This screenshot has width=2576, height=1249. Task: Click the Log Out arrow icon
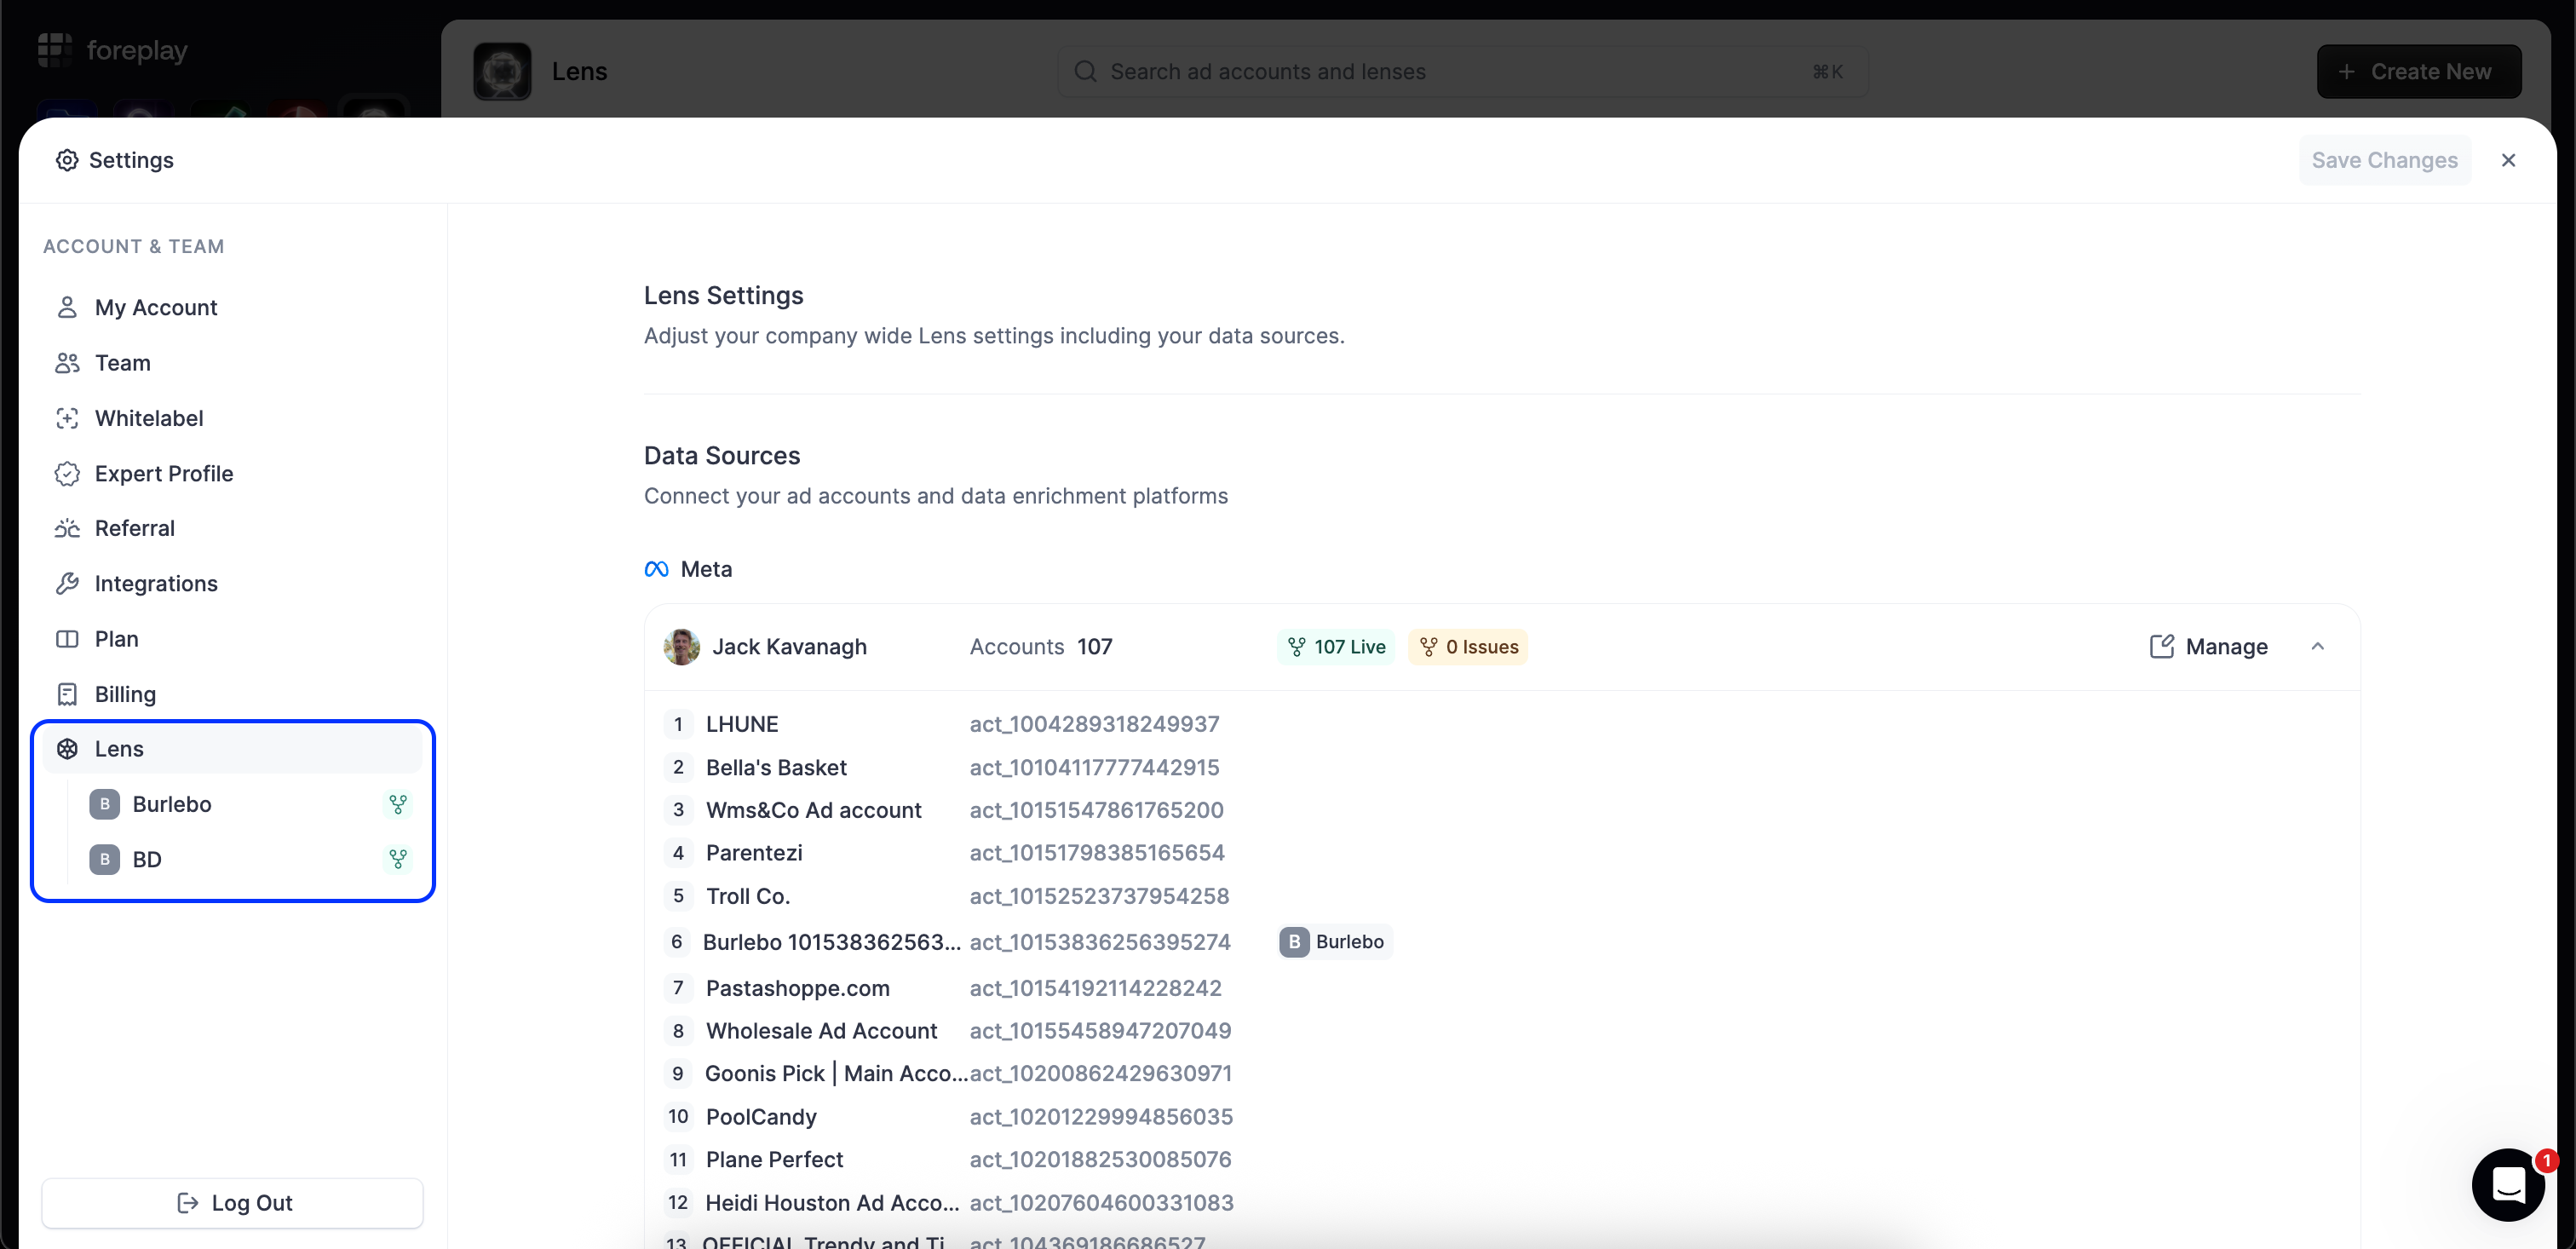point(187,1202)
